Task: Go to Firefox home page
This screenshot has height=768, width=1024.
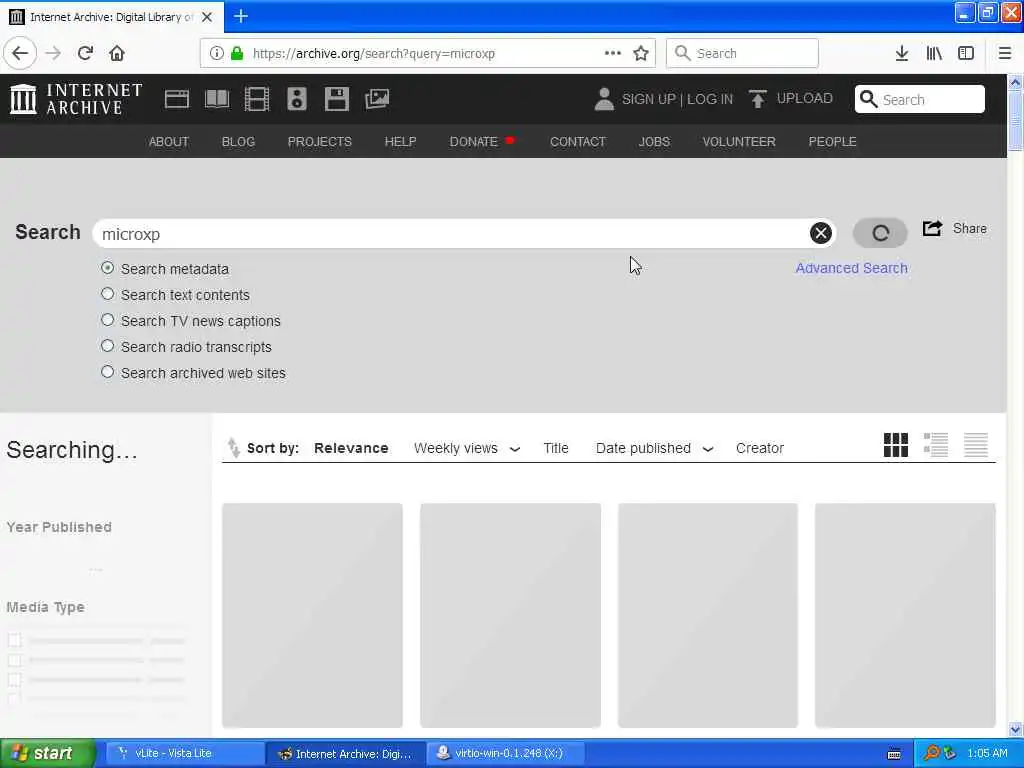Action: point(117,54)
